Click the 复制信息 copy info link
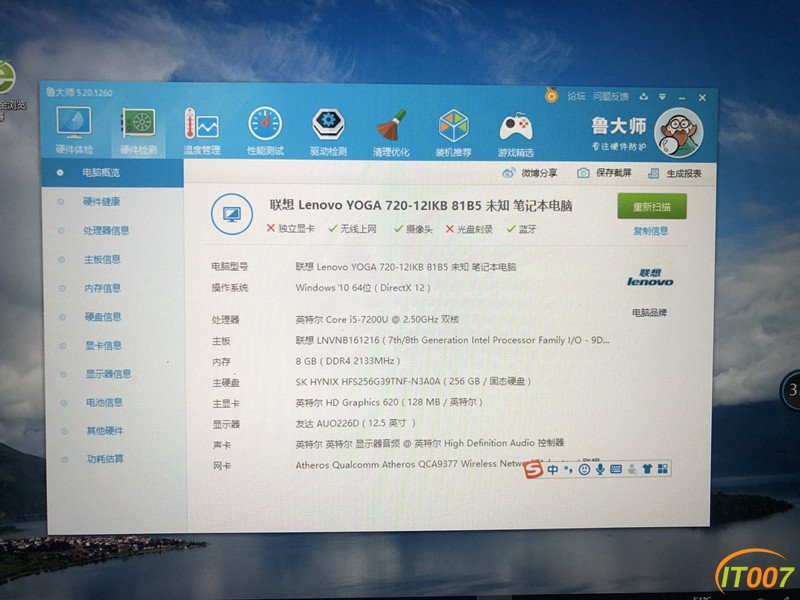Viewport: 800px width, 600px height. (651, 231)
